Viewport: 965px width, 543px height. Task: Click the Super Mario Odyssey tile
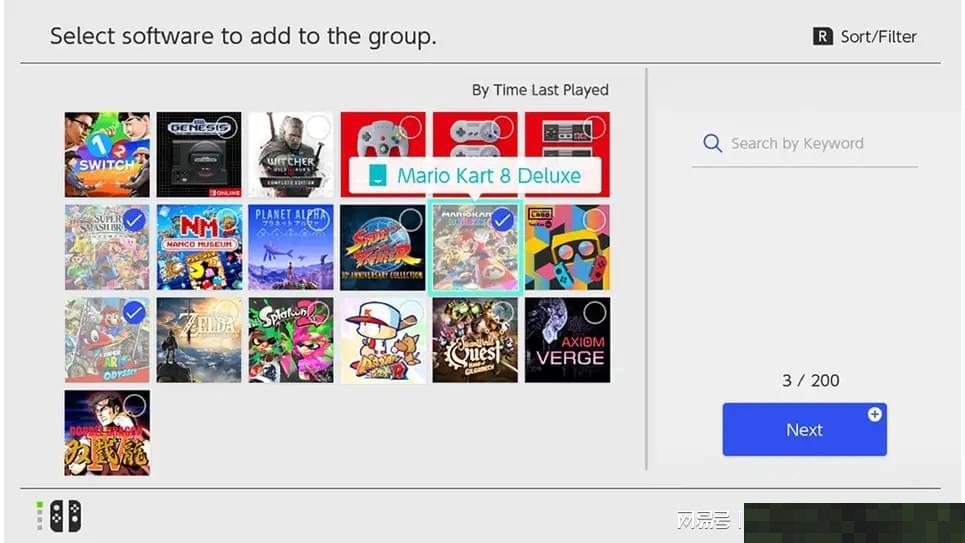[x=107, y=340]
